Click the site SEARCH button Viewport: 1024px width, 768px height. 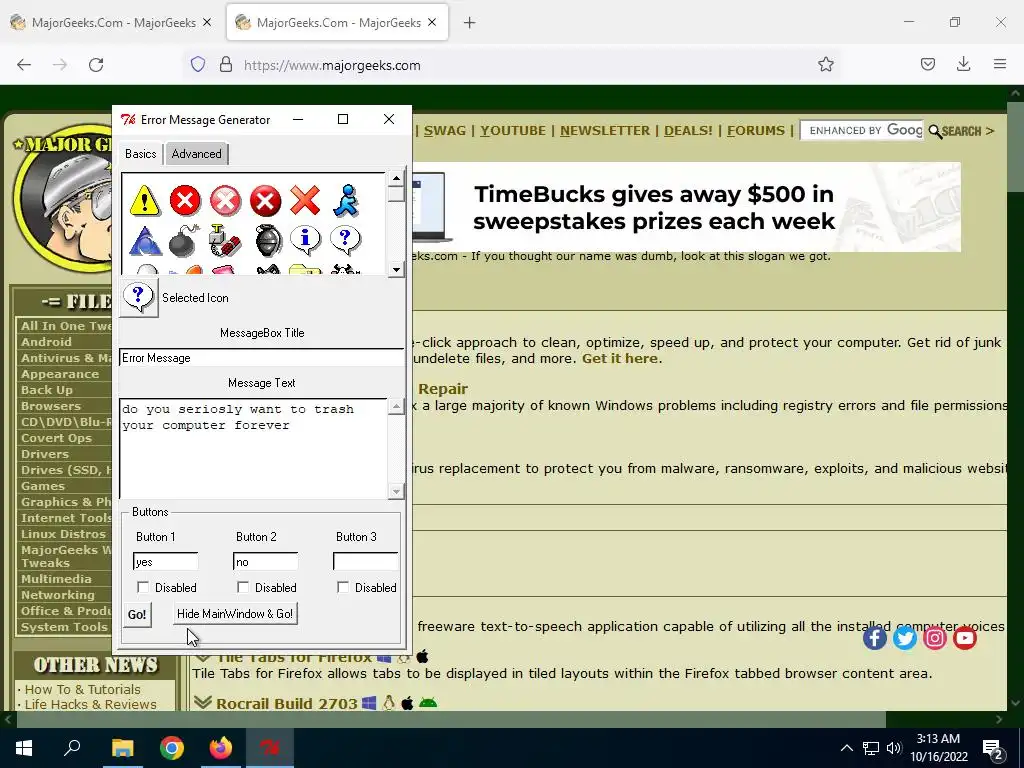pos(961,131)
